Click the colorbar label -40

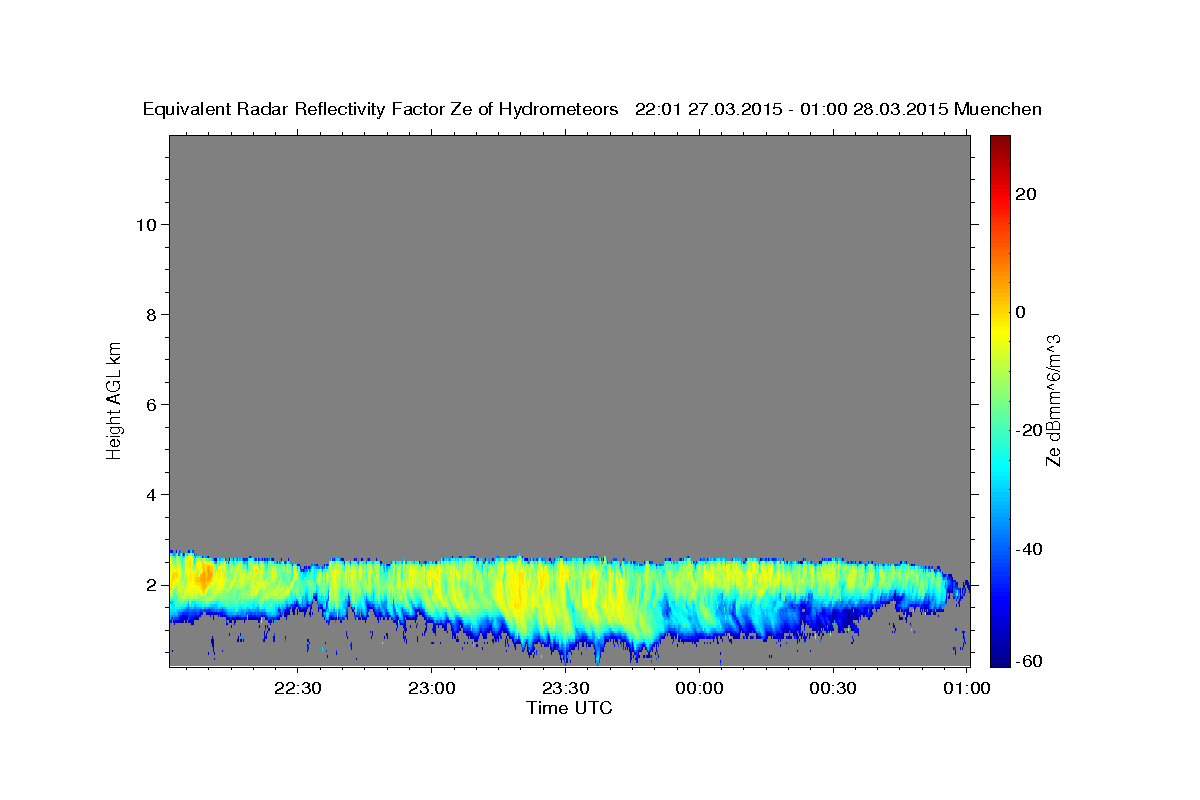pyautogui.click(x=1029, y=548)
